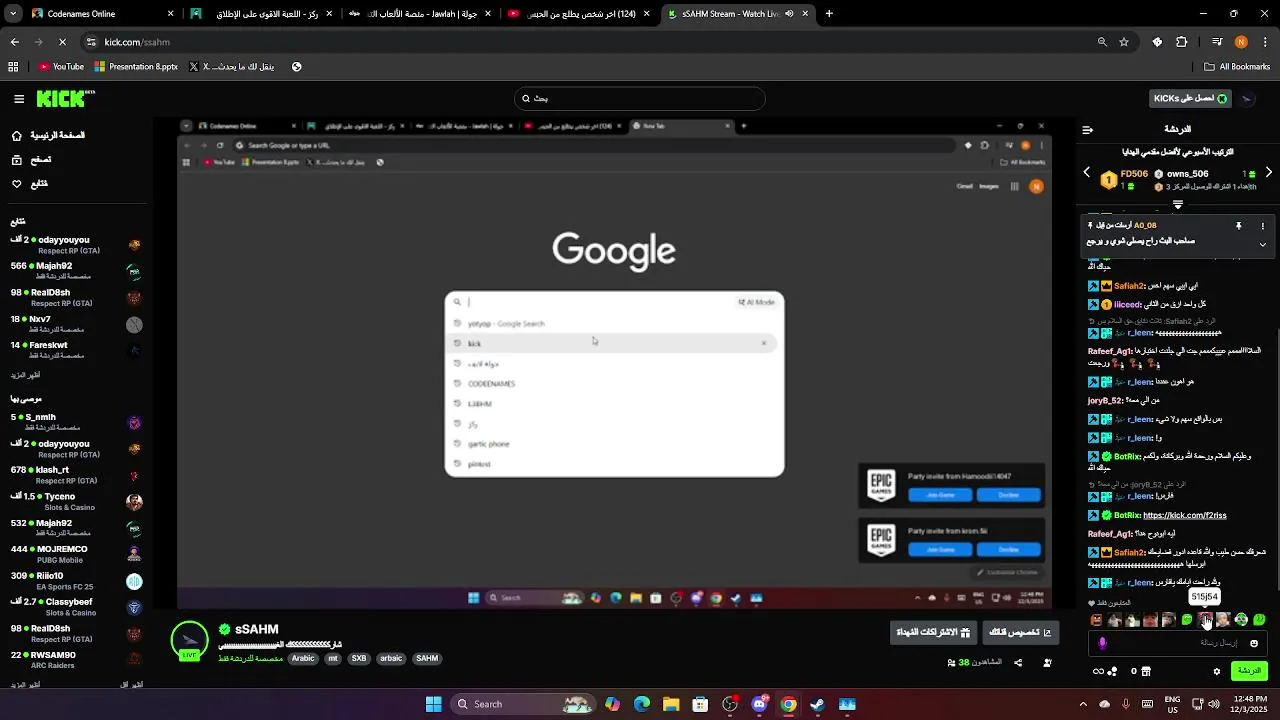Open the Browse icon in Kick's sidebar
Screen dimensions: 1280x720
17,160
